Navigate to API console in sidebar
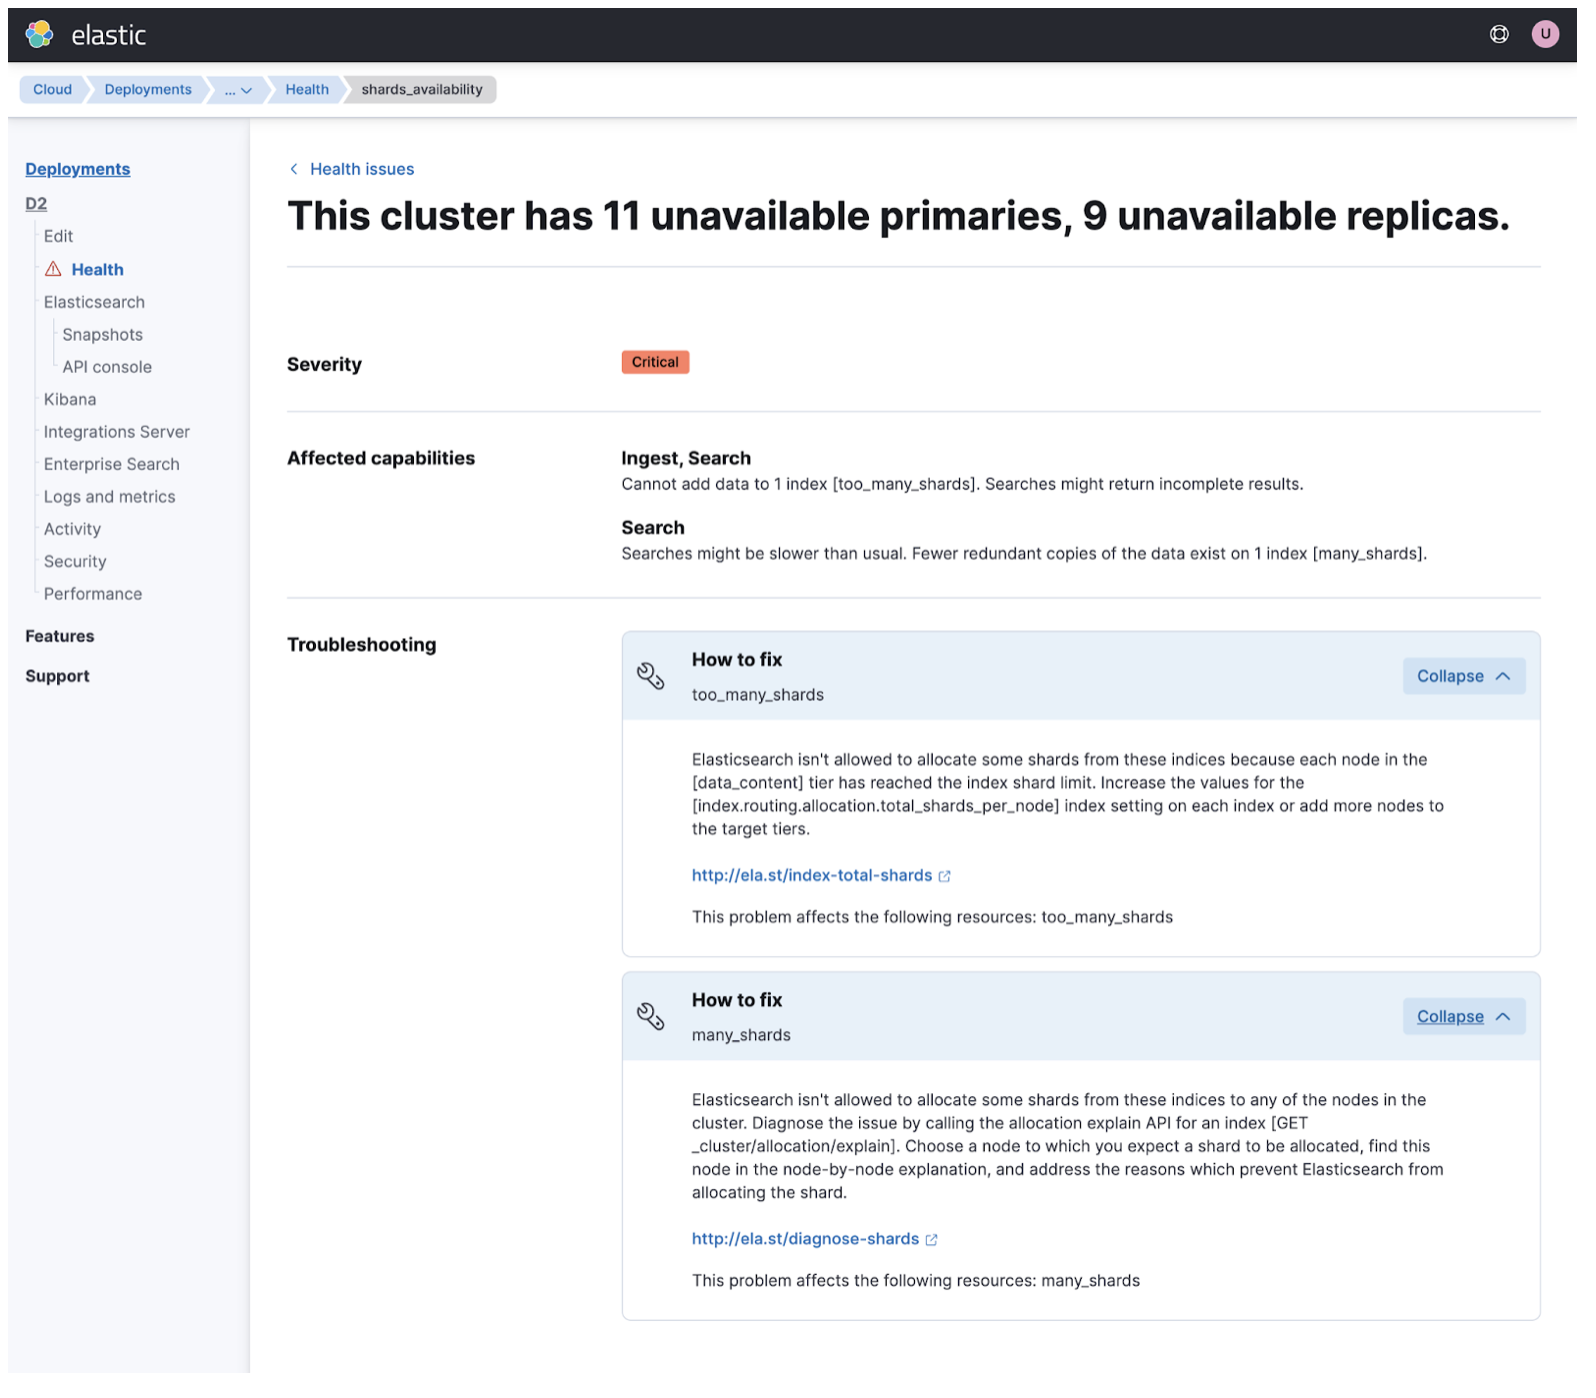The height and width of the screenshot is (1398, 1596). pyautogui.click(x=107, y=367)
